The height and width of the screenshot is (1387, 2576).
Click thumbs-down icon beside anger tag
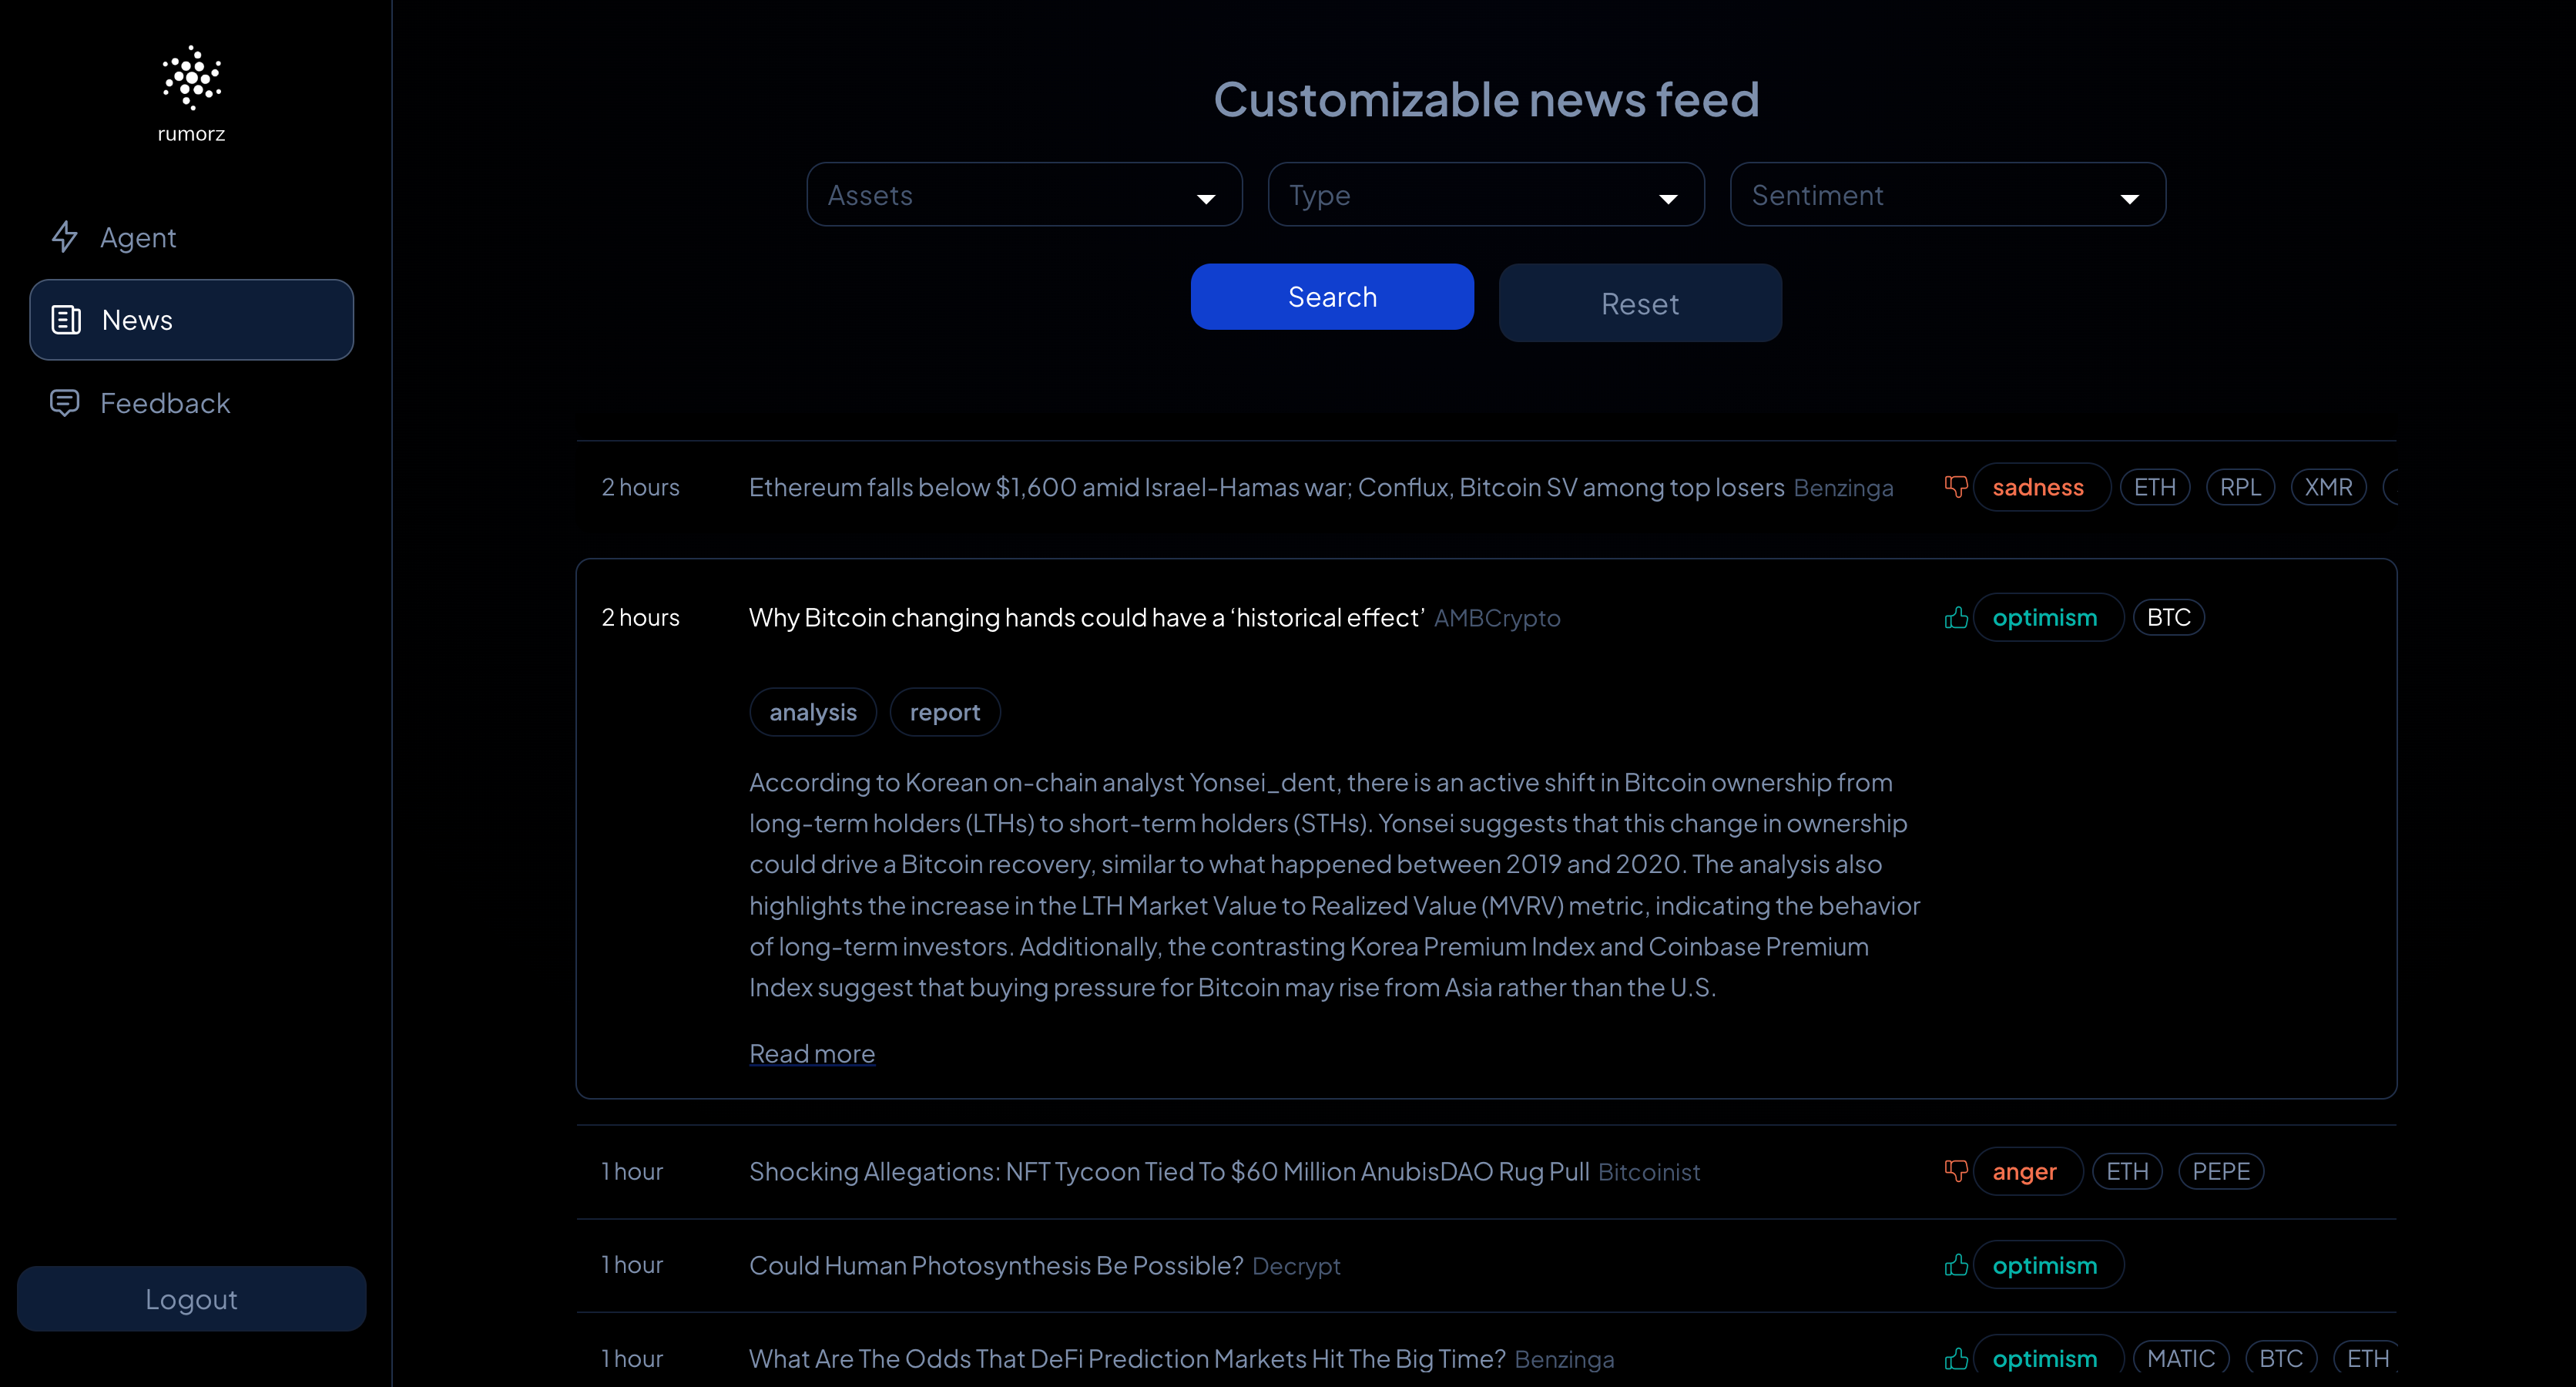click(x=1955, y=1171)
